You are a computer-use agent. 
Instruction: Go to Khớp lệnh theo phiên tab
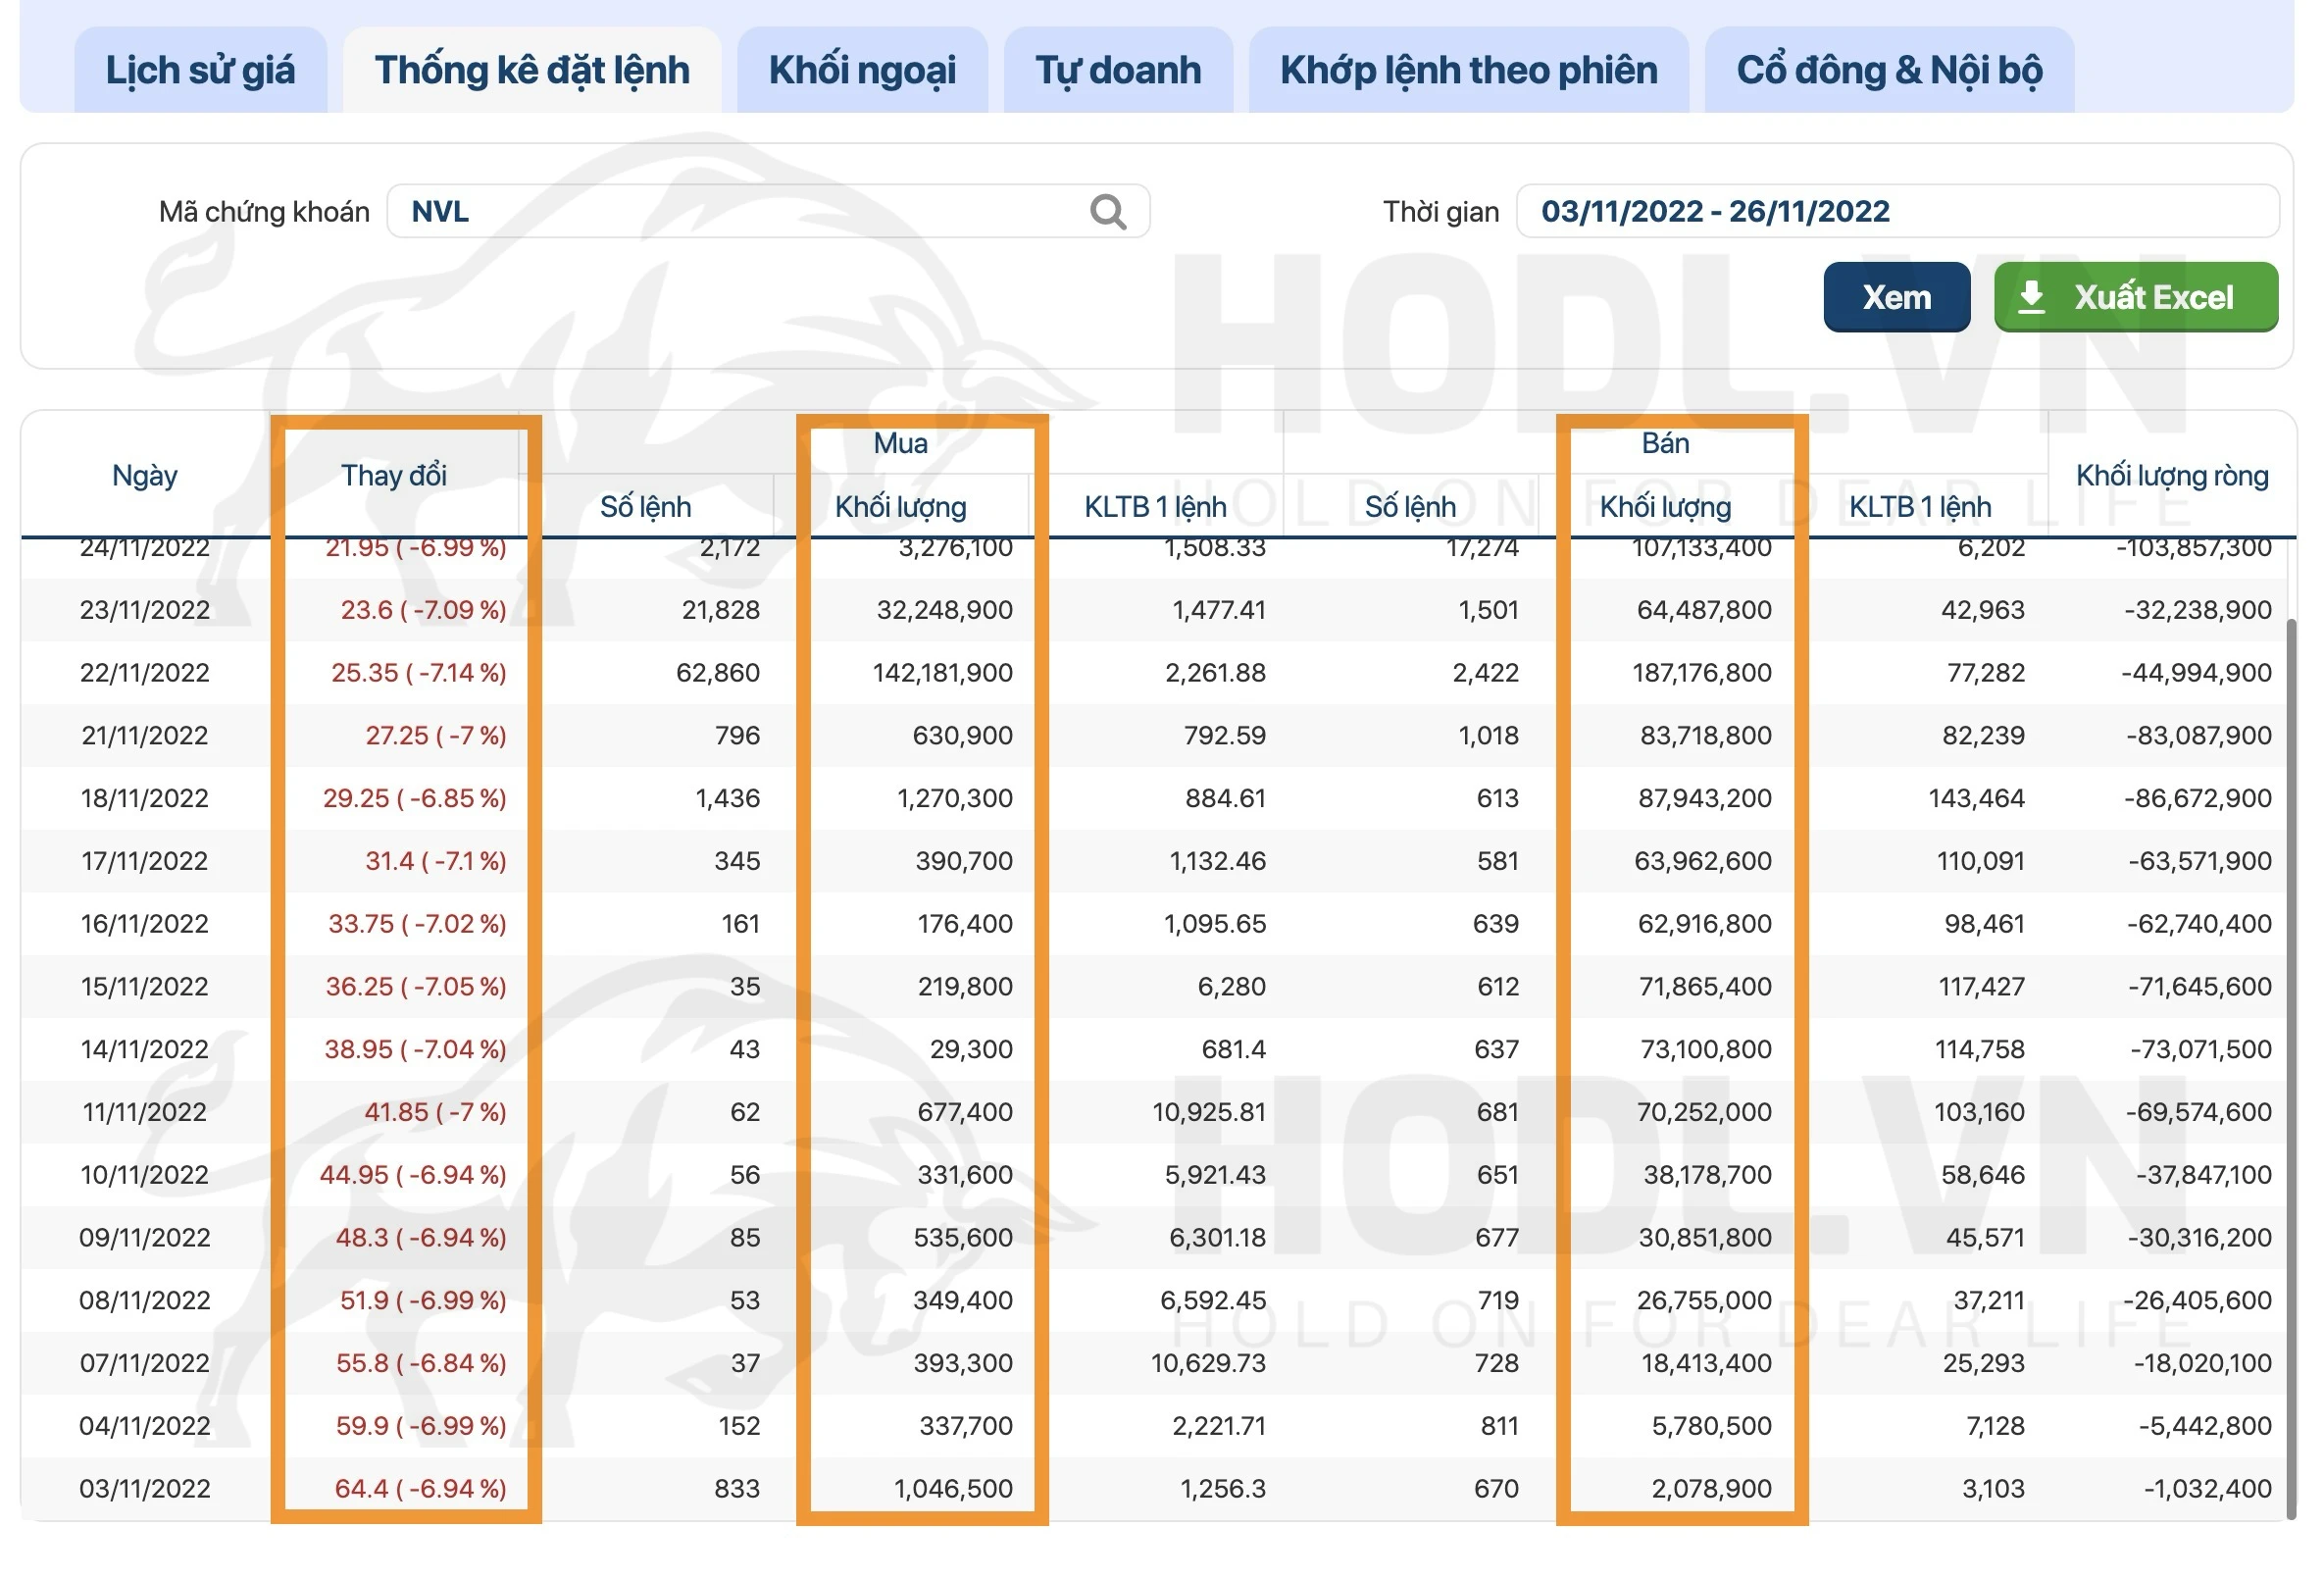tap(1468, 70)
